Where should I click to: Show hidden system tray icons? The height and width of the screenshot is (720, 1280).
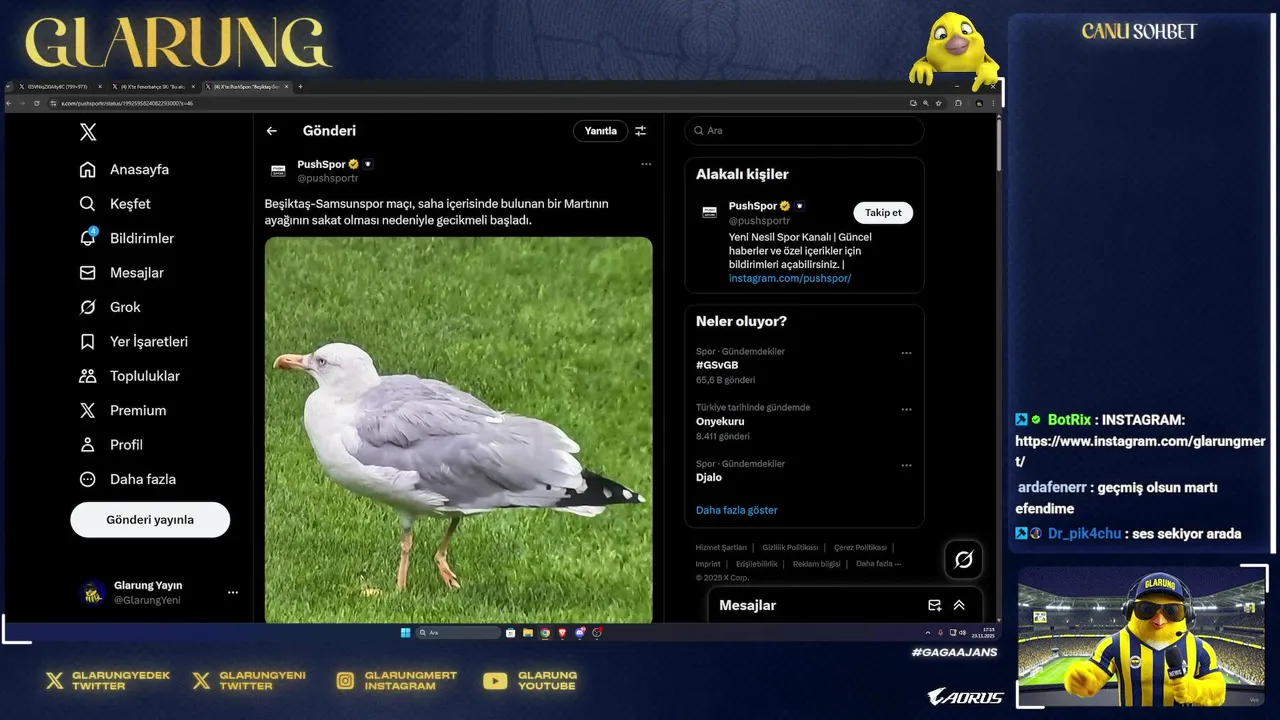pyautogui.click(x=928, y=633)
